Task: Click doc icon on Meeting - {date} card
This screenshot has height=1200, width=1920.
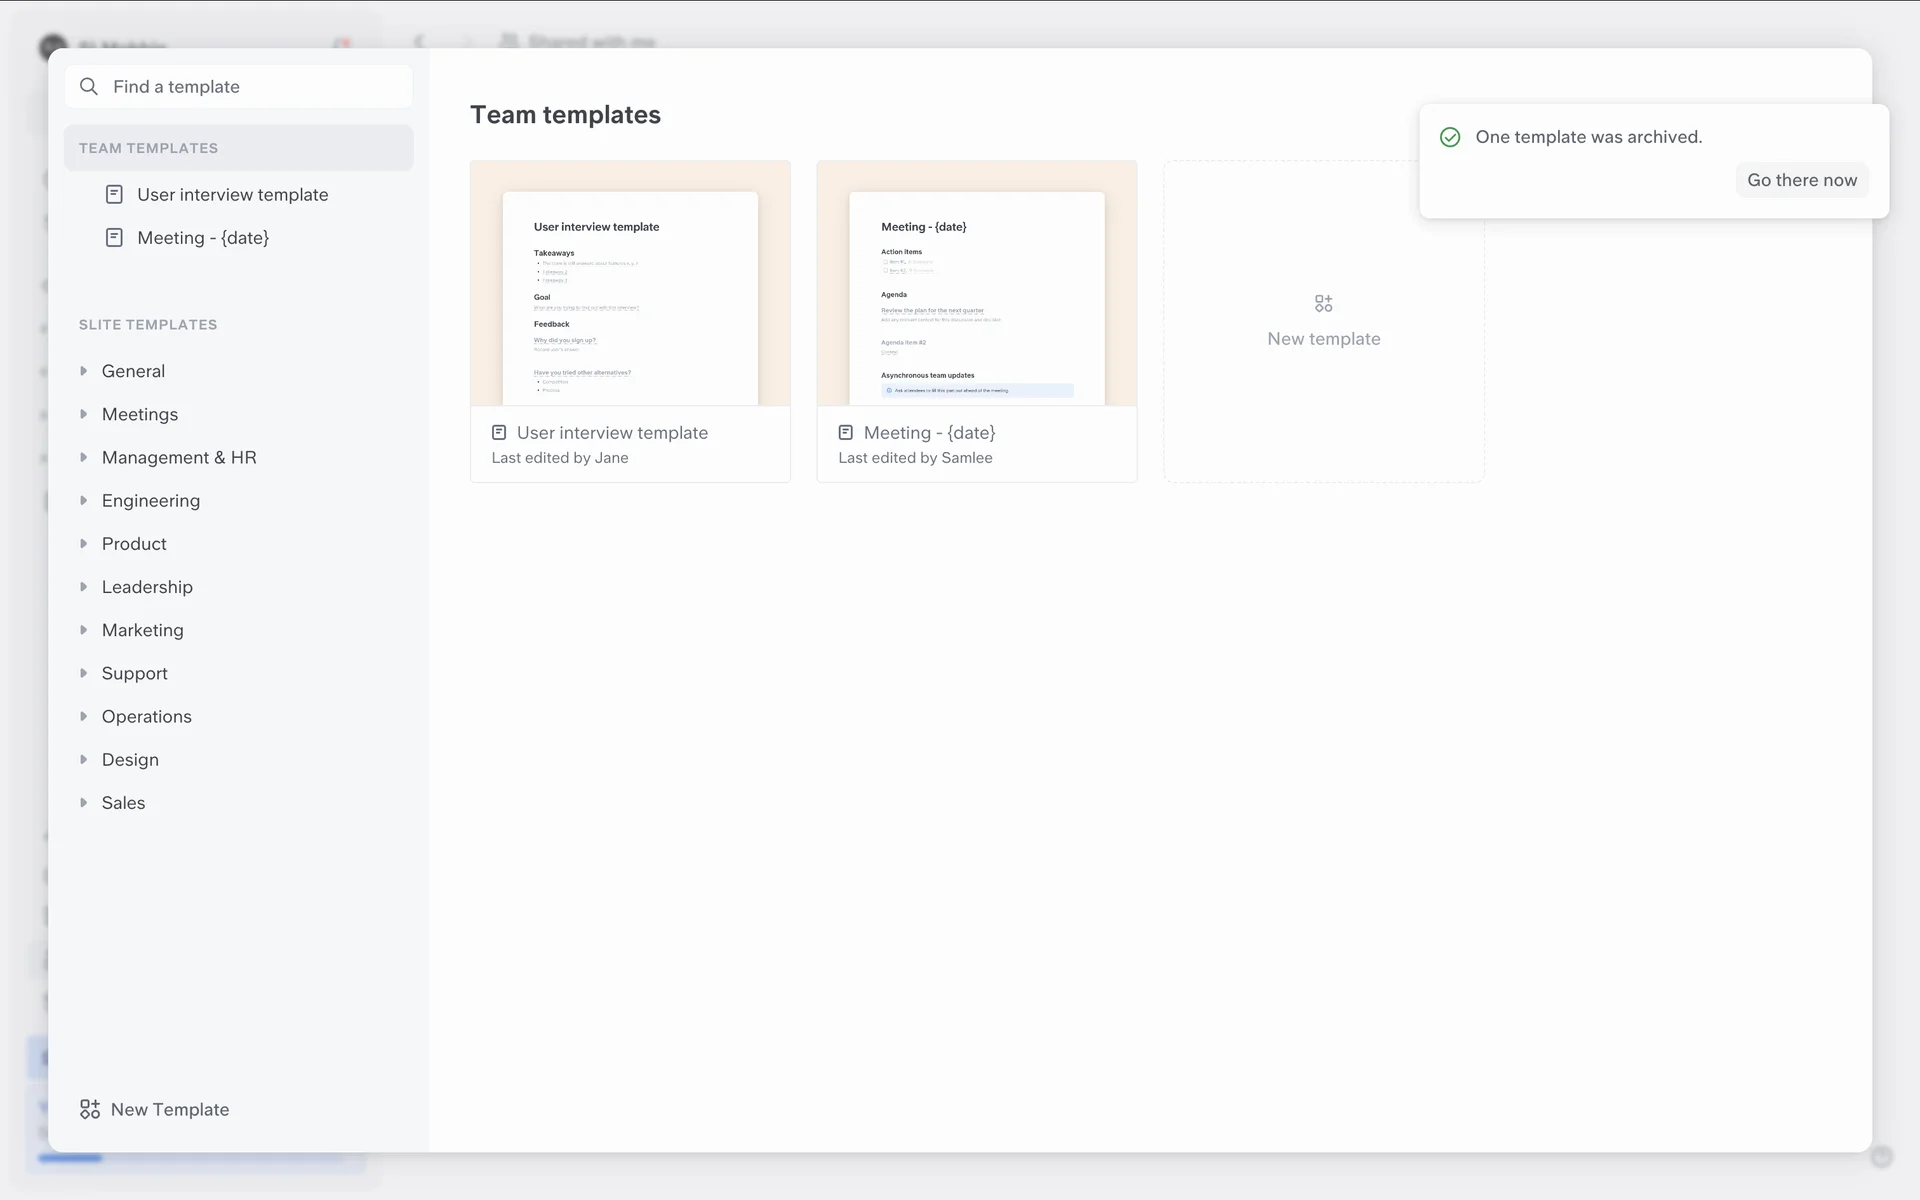Action: pyautogui.click(x=846, y=433)
